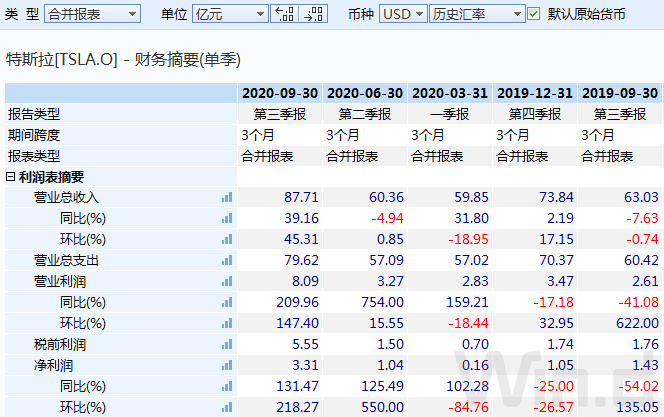This screenshot has width=664, height=417.
Task: Click 一季报 report type cell
Action: click(x=450, y=114)
